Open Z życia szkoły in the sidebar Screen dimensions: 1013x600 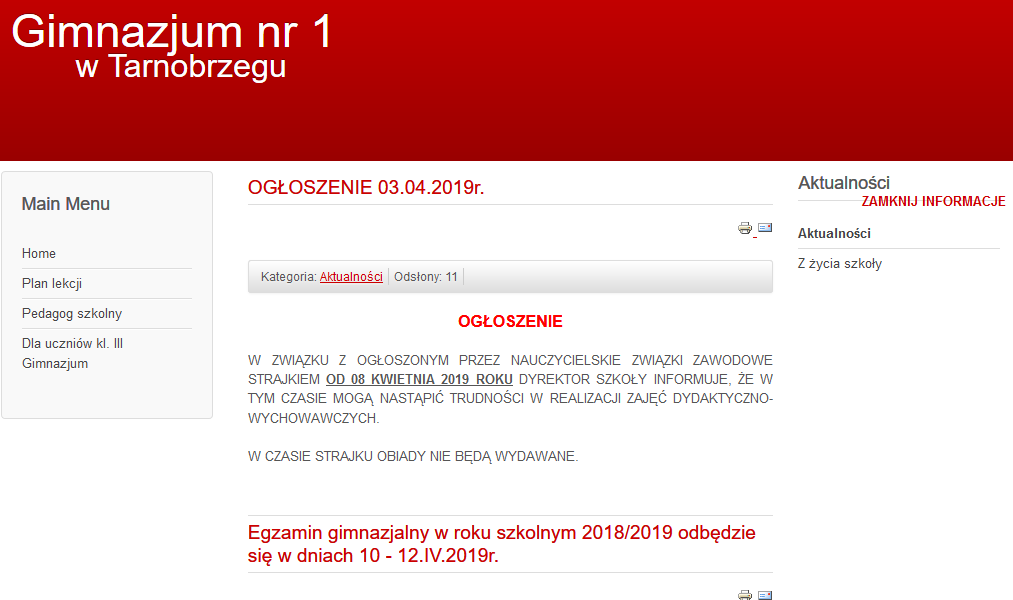[839, 264]
